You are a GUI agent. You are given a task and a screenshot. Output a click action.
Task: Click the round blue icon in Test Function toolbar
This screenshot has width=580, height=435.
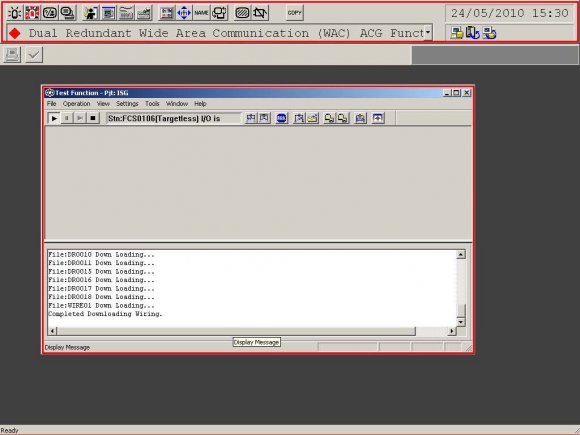281,118
